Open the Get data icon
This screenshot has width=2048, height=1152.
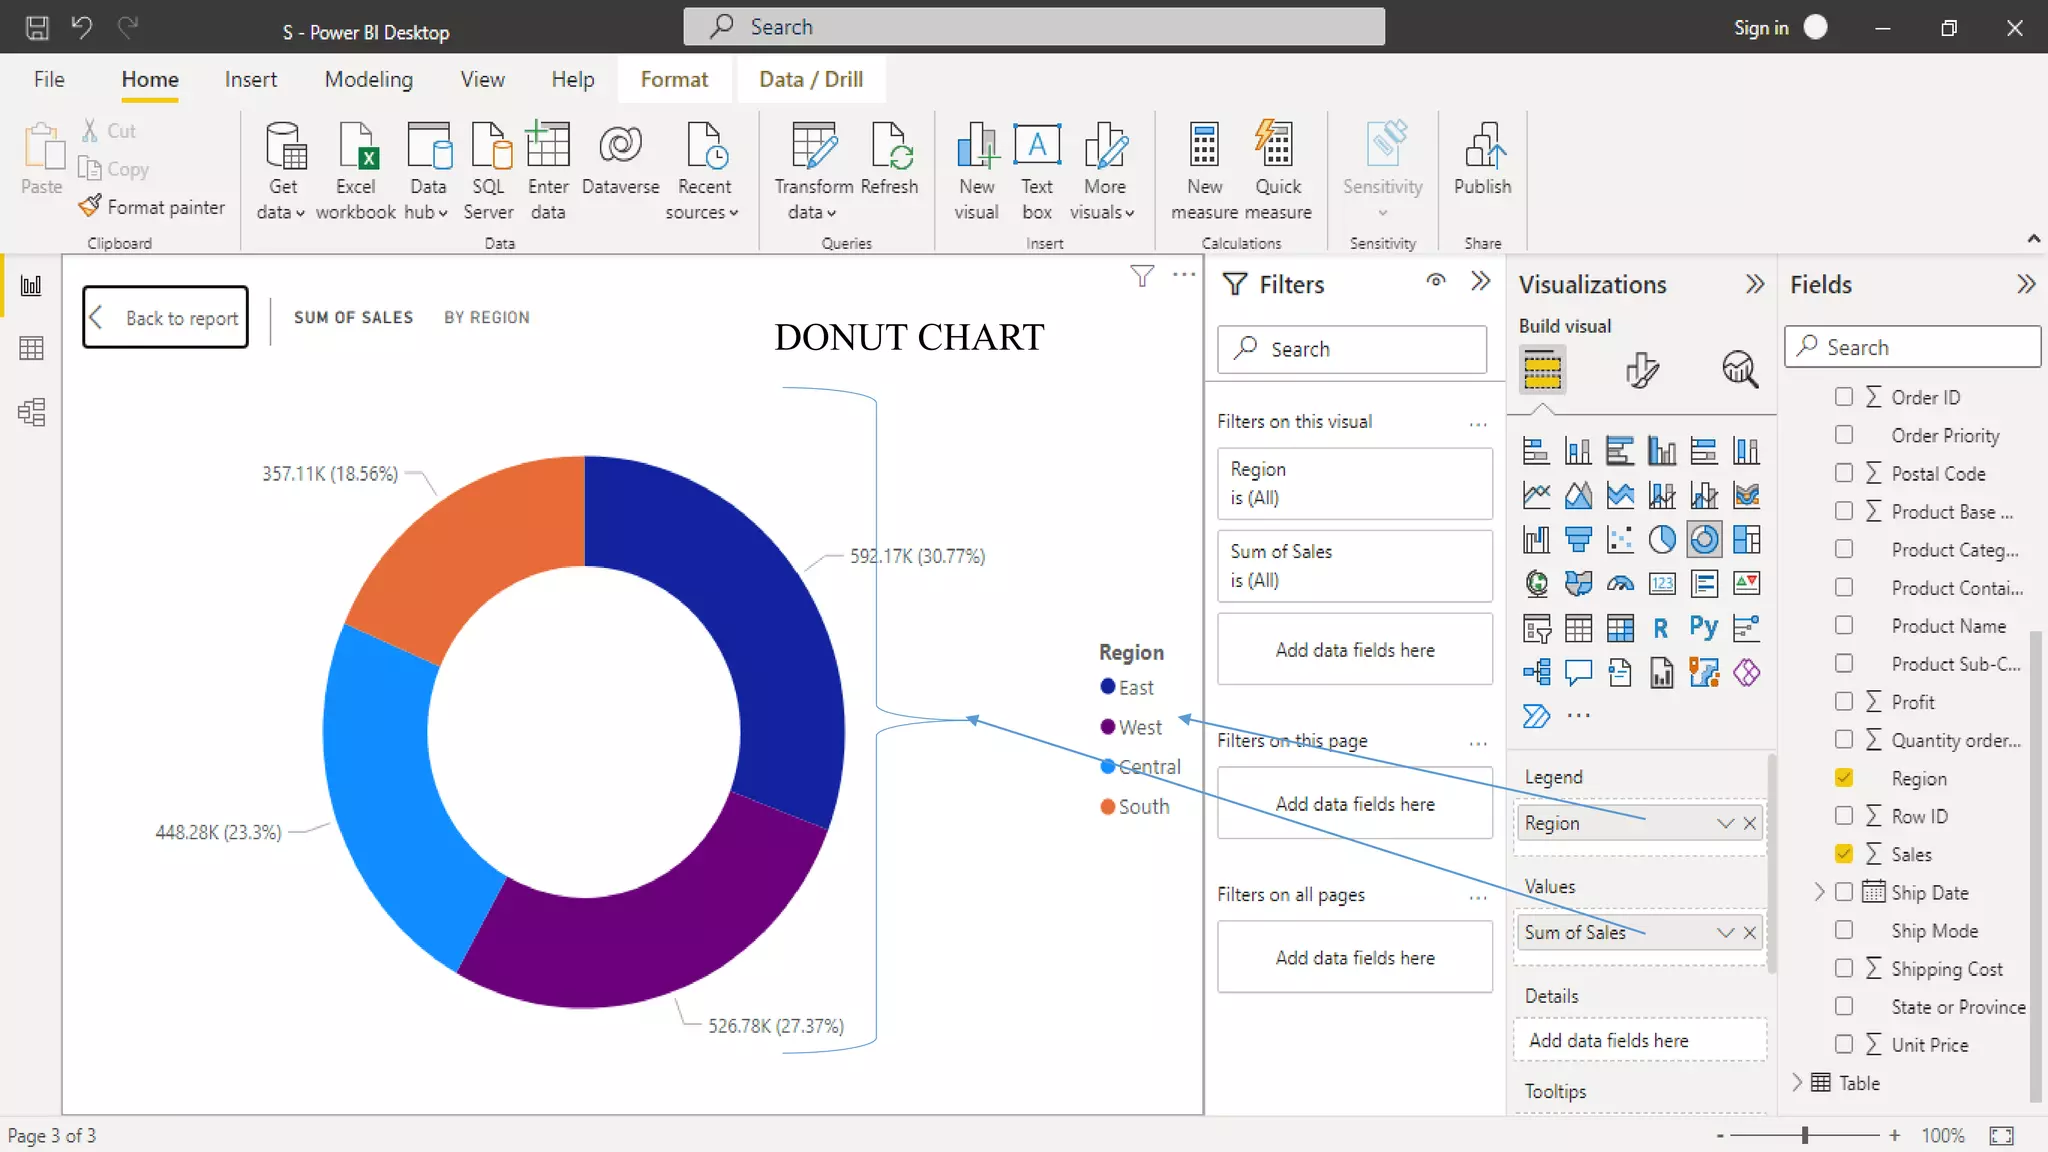coord(284,146)
